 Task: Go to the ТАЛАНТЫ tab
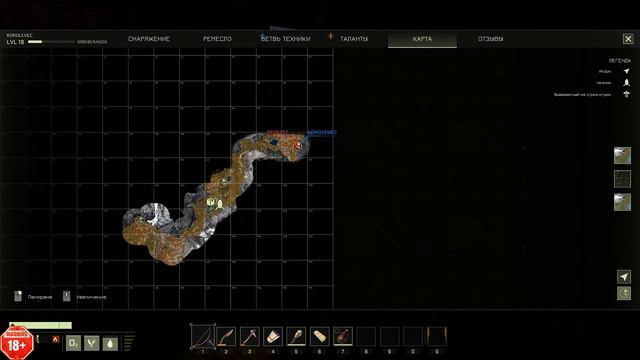click(354, 39)
